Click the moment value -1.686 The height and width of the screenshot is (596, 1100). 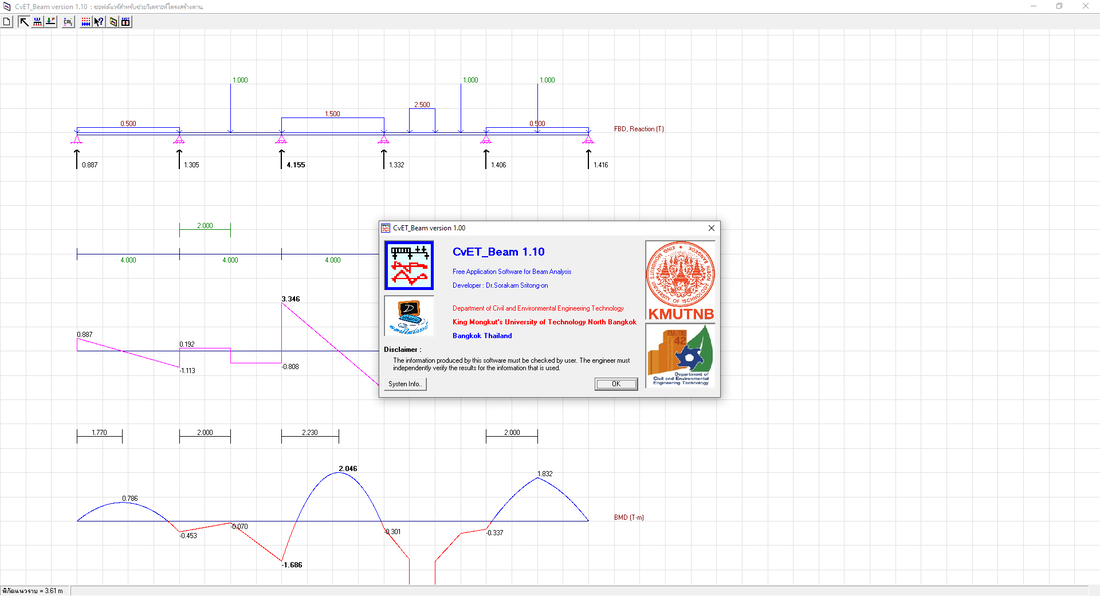point(292,565)
